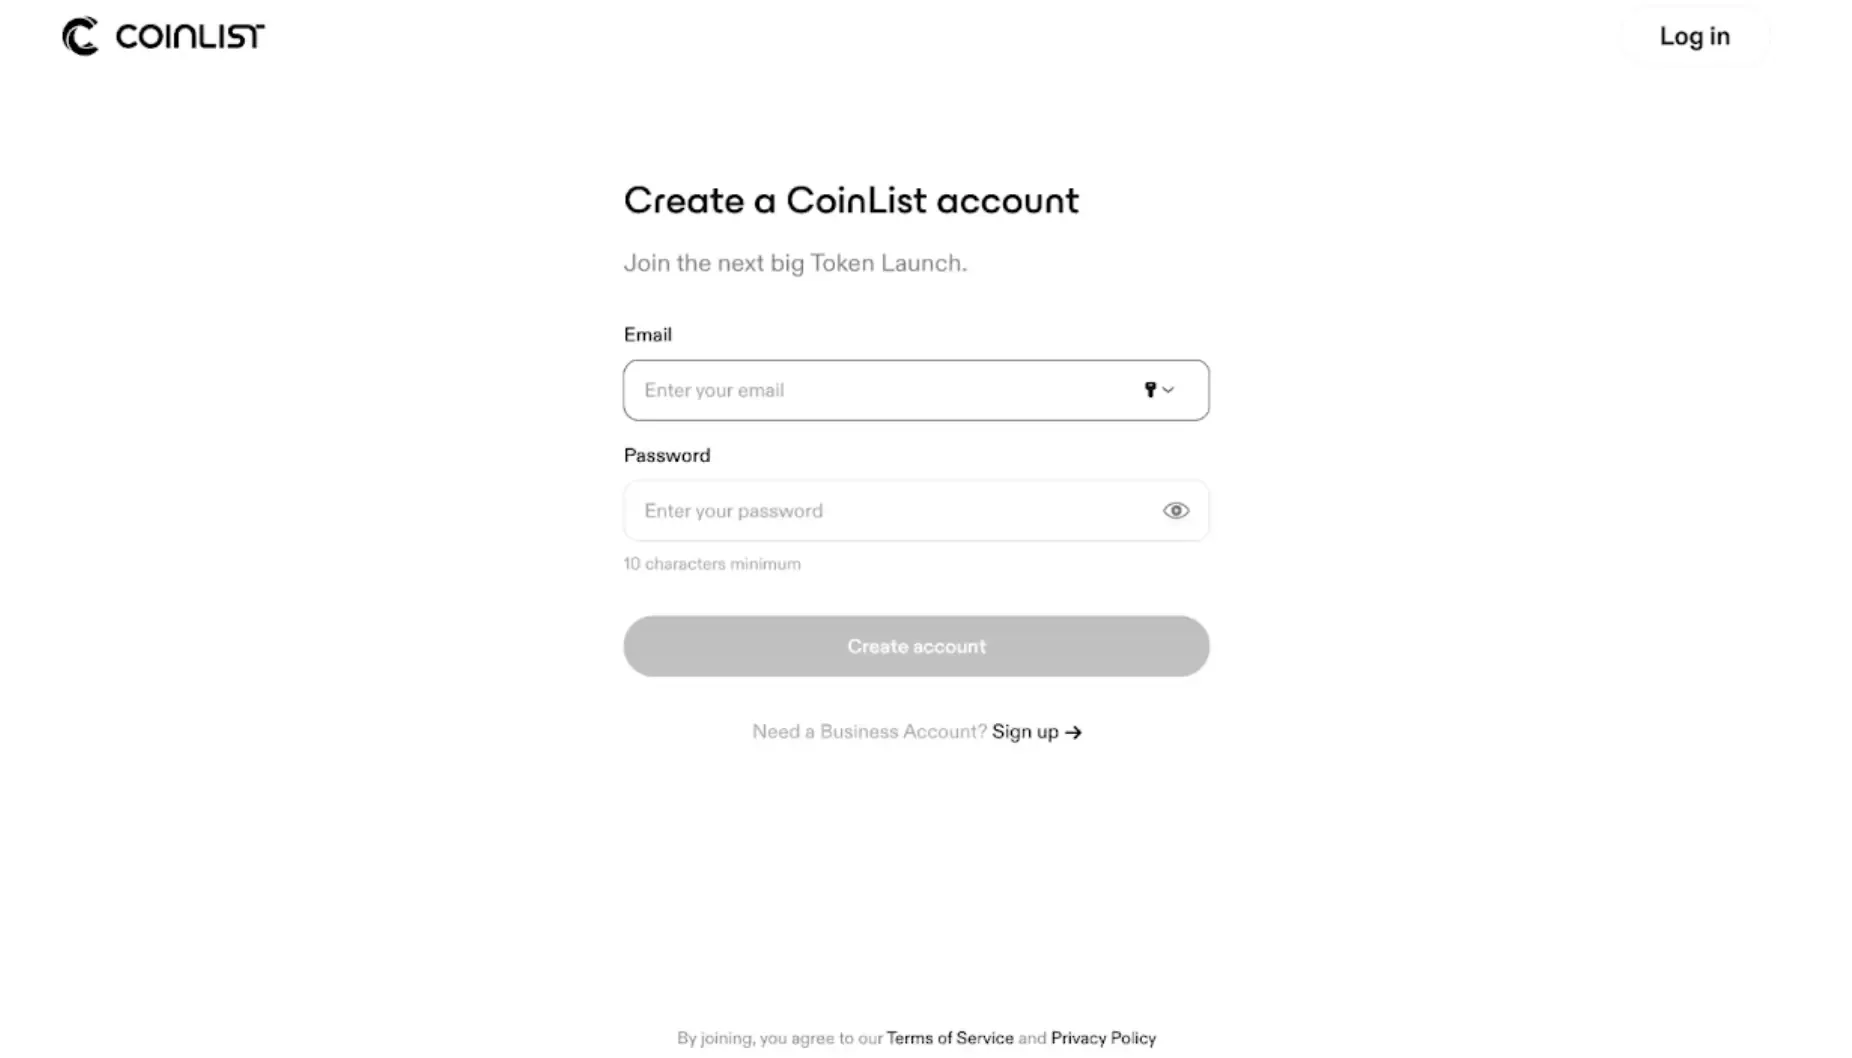Focus the Enter your email field
1852x1058 pixels.
tap(880, 390)
